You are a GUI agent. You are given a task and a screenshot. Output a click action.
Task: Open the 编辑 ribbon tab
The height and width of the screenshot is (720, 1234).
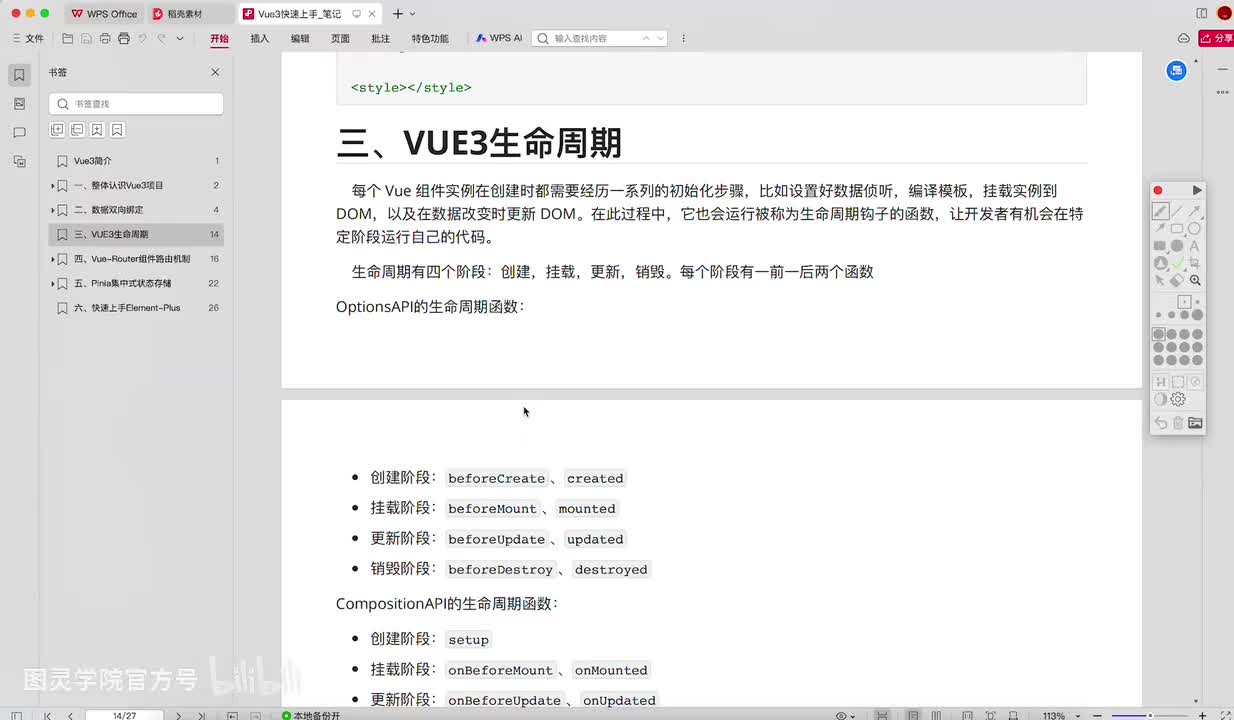point(300,39)
